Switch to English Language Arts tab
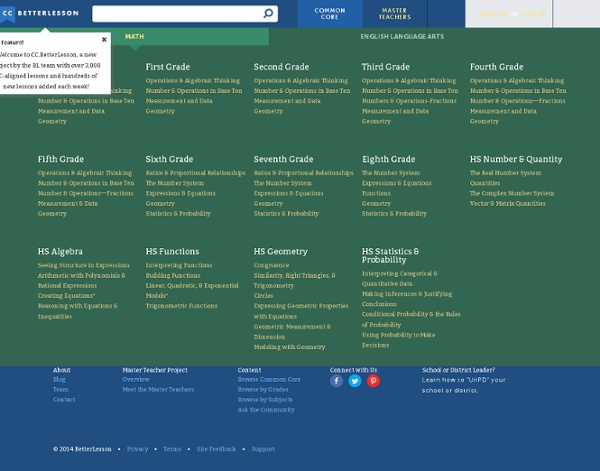This screenshot has height=471, width=600. pyautogui.click(x=402, y=36)
